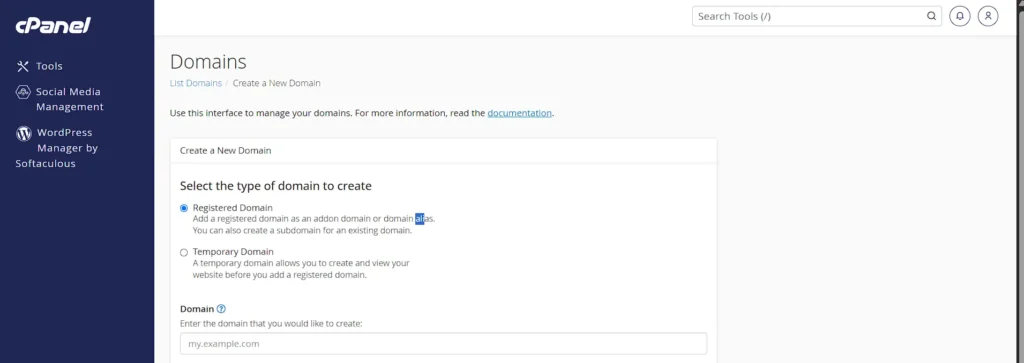This screenshot has width=1024, height=363.
Task: Click the Create a New Domain breadcrumb text
Action: point(276,84)
